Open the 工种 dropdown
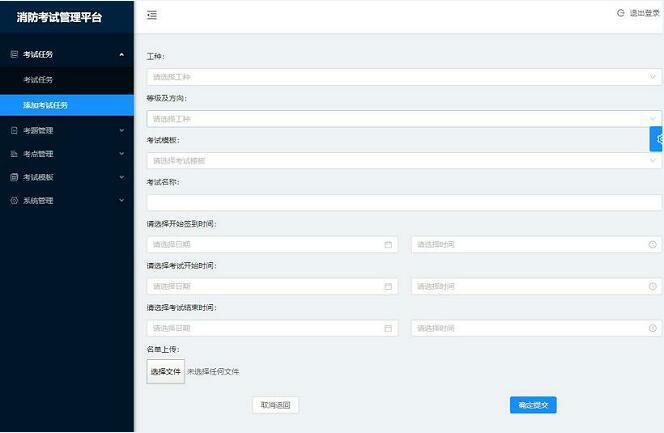This screenshot has width=664, height=433. (402, 76)
